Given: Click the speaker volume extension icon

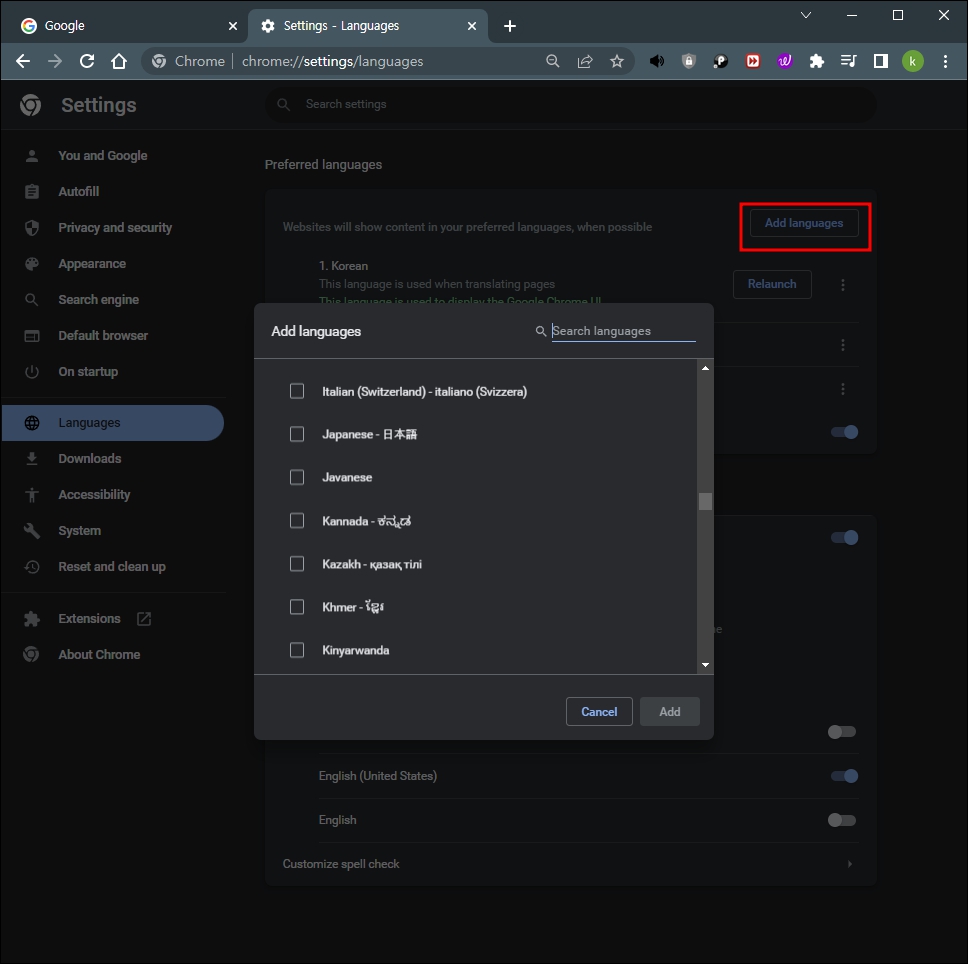Looking at the screenshot, I should pos(657,61).
